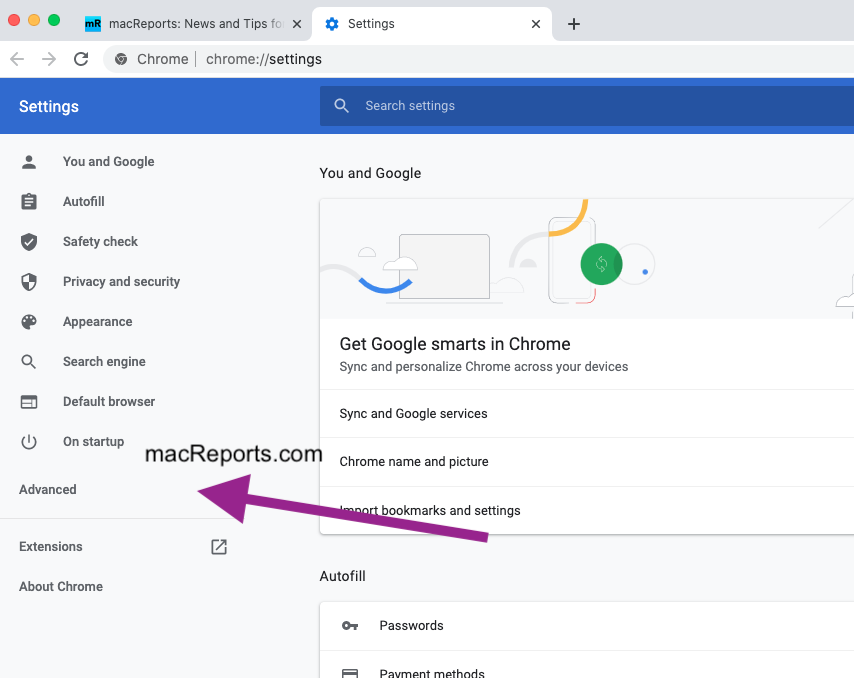The image size is (854, 678).
Task: Click the chrome://settings address bar
Action: (479, 59)
